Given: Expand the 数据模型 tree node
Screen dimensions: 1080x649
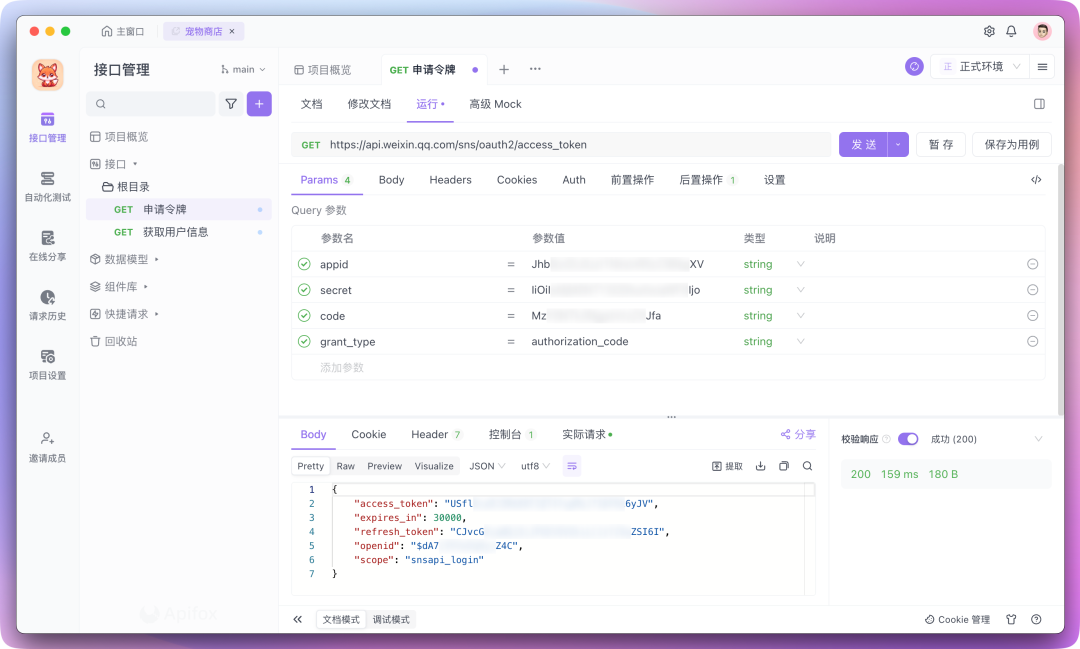Looking at the screenshot, I should 157,259.
